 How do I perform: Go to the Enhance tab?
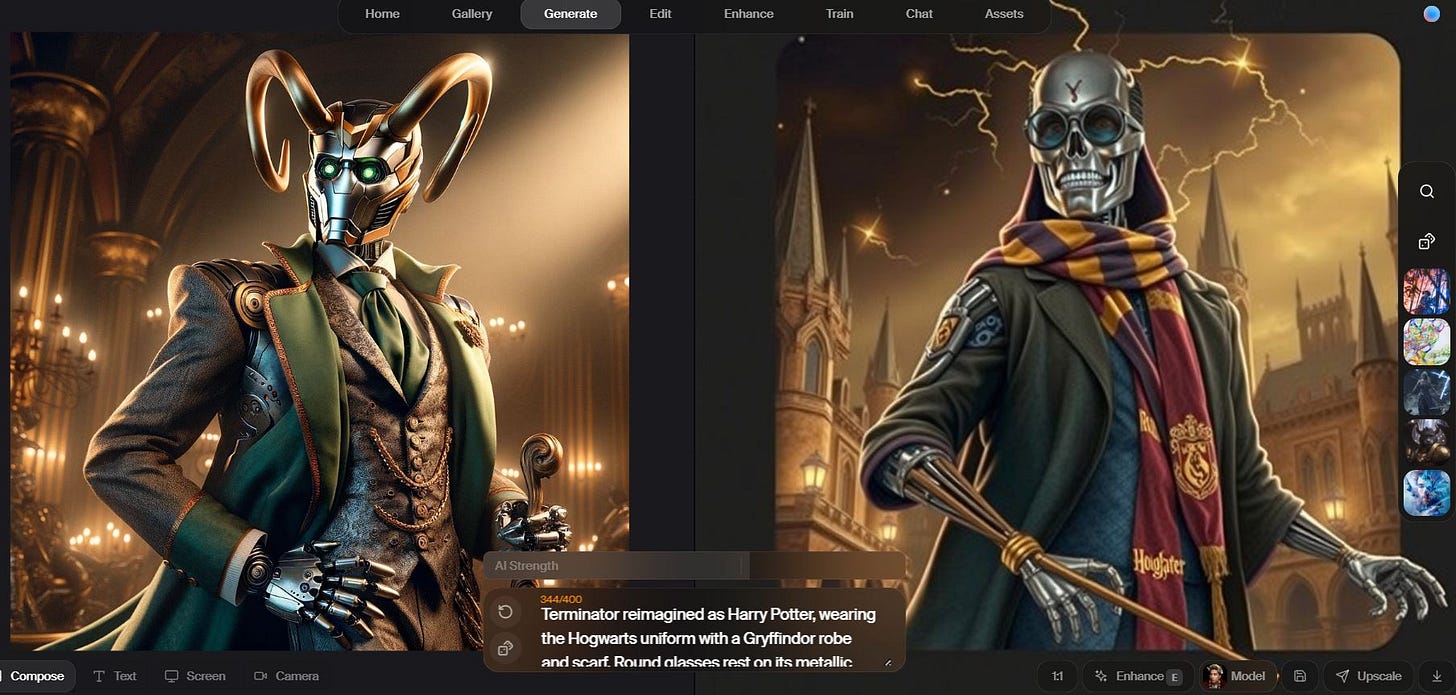coord(749,14)
